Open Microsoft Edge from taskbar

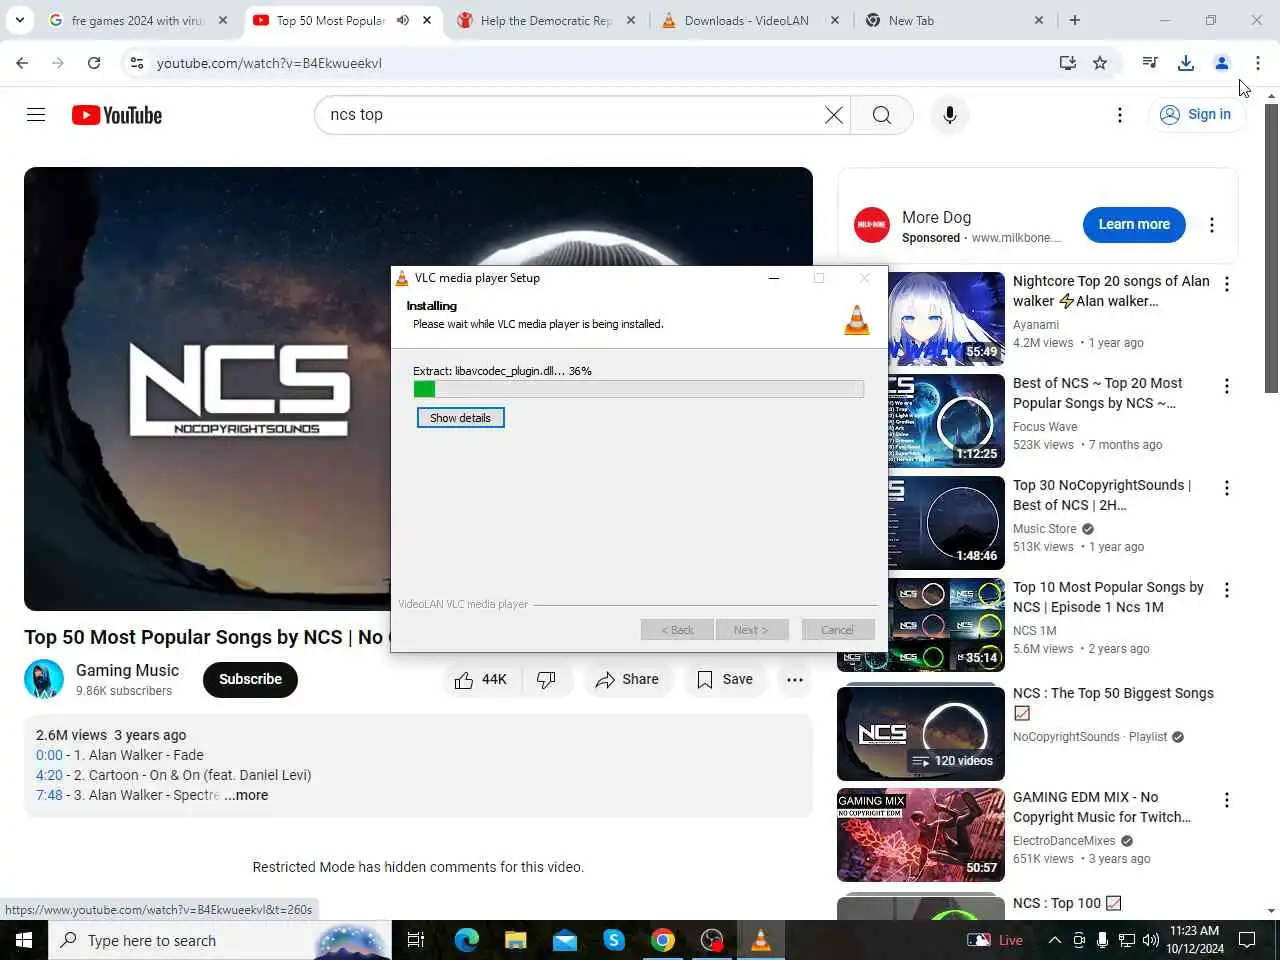467,940
